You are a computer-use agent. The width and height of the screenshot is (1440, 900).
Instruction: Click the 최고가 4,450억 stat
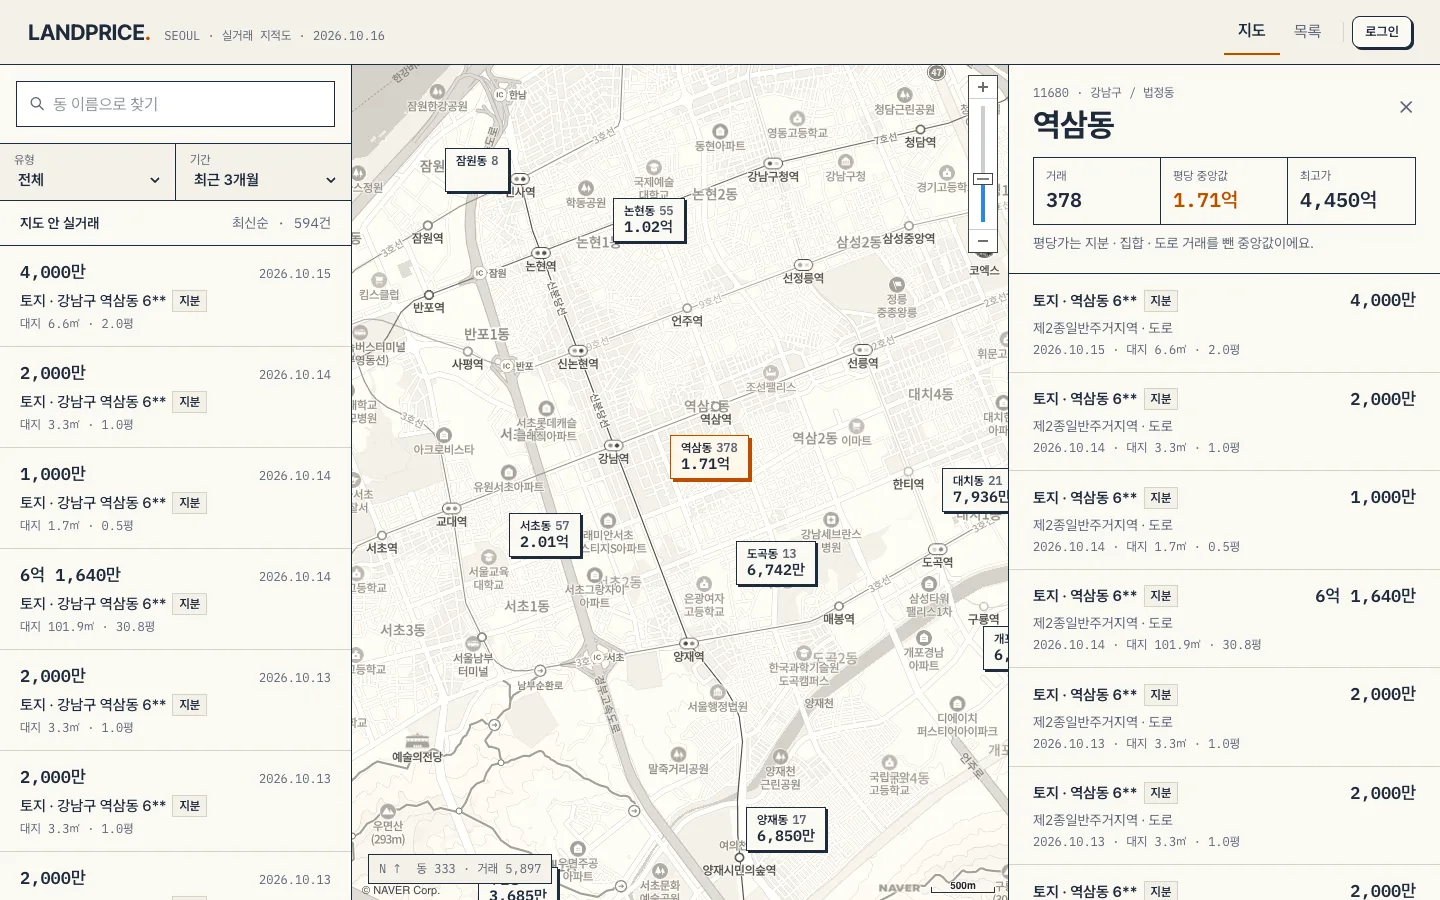1351,191
